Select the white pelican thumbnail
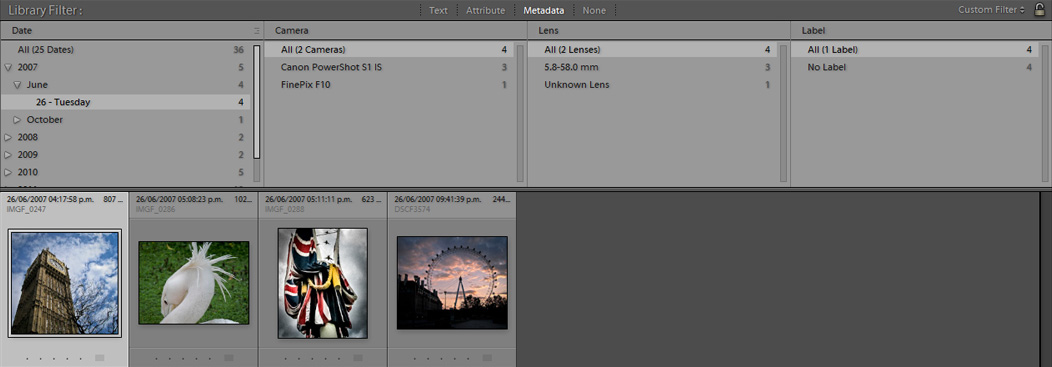This screenshot has width=1052, height=367. click(x=194, y=282)
